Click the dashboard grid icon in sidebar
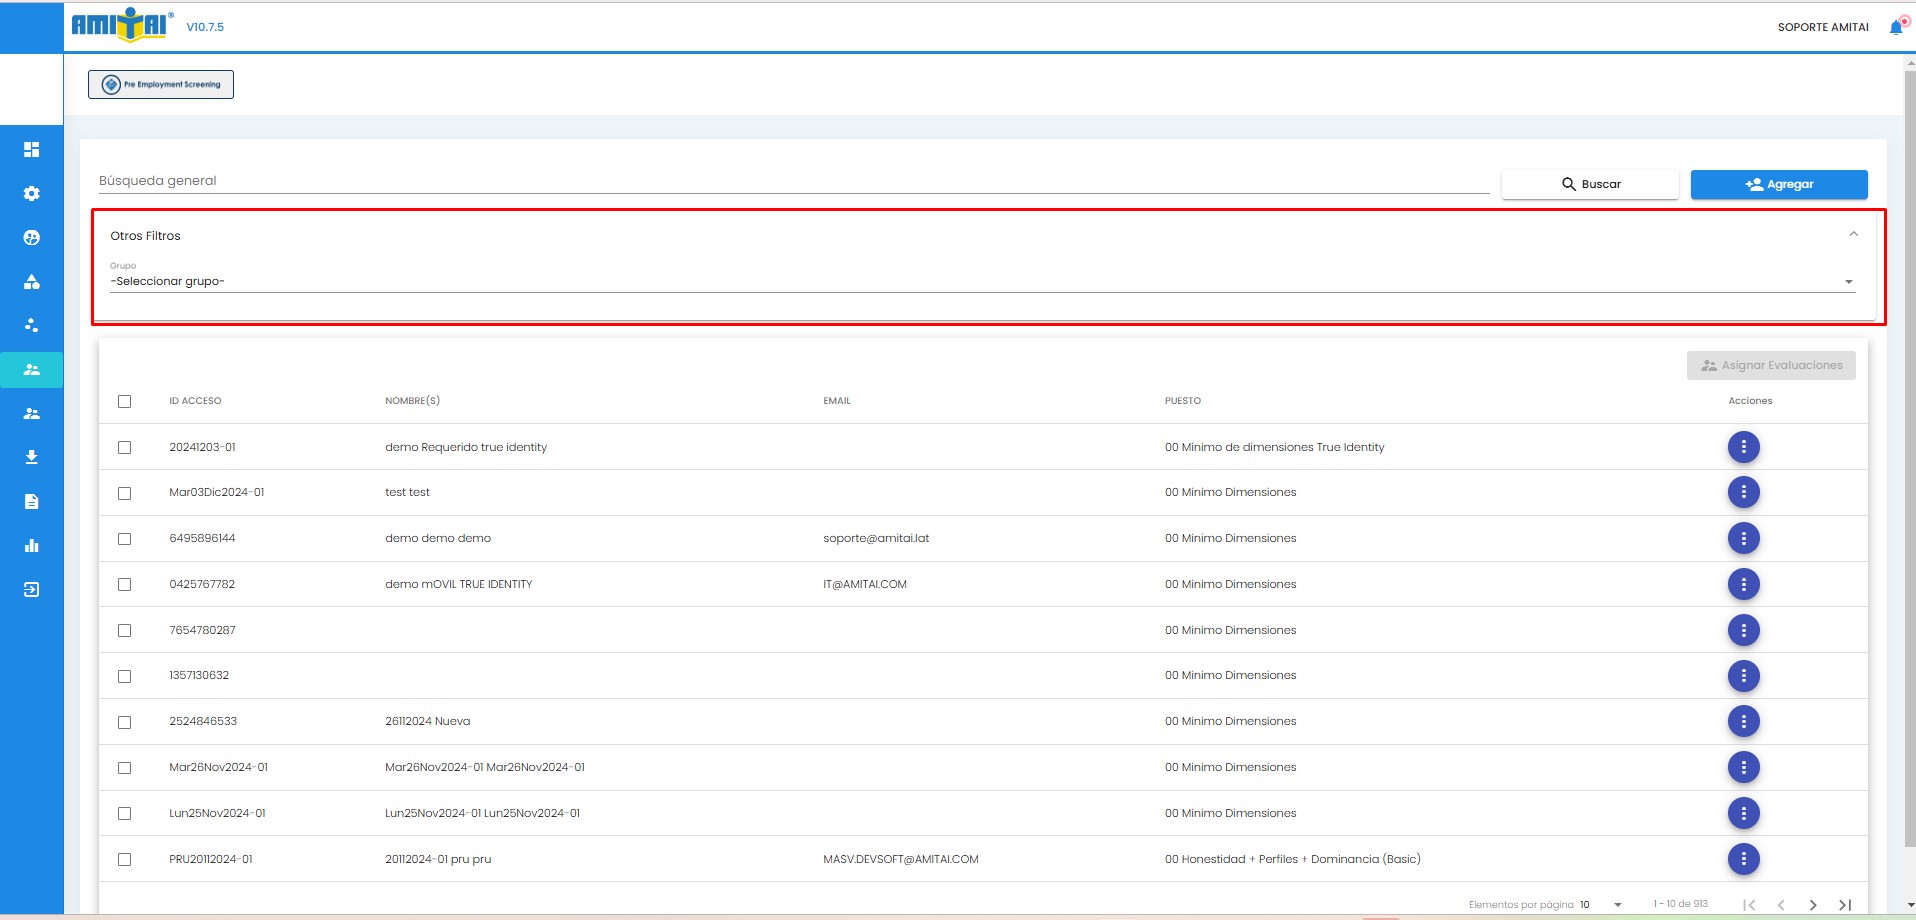Screen dimensions: 1916x920 click(x=32, y=150)
